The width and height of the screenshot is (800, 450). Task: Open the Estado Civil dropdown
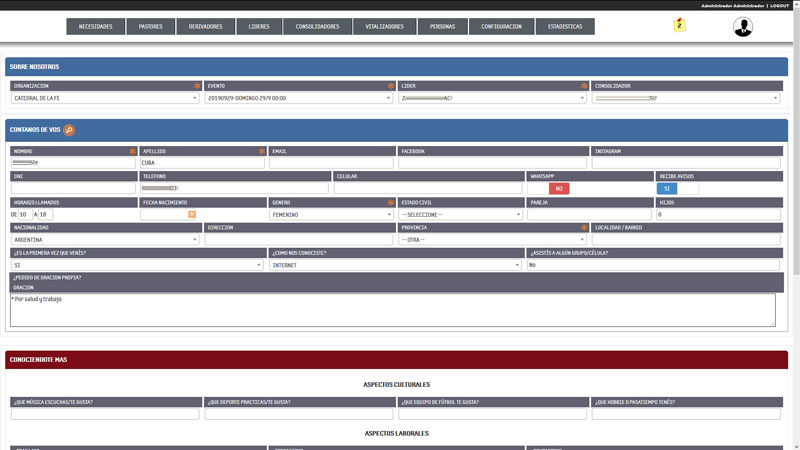[x=460, y=214]
